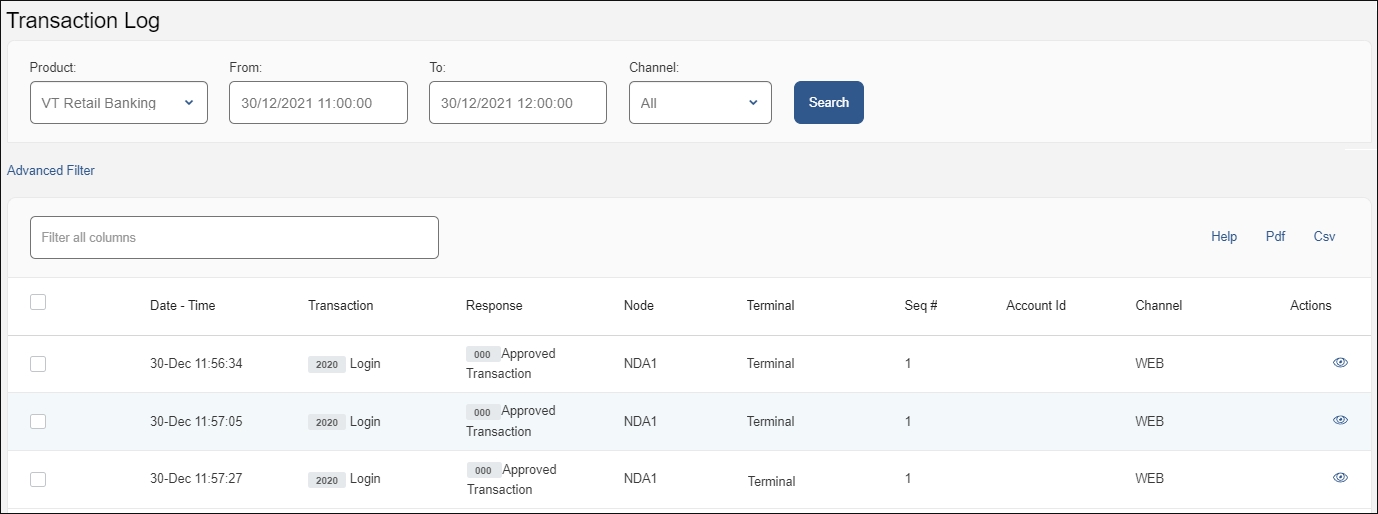Open the Product dropdown showing VT Retail Banking
Image resolution: width=1378 pixels, height=514 pixels.
tap(119, 103)
